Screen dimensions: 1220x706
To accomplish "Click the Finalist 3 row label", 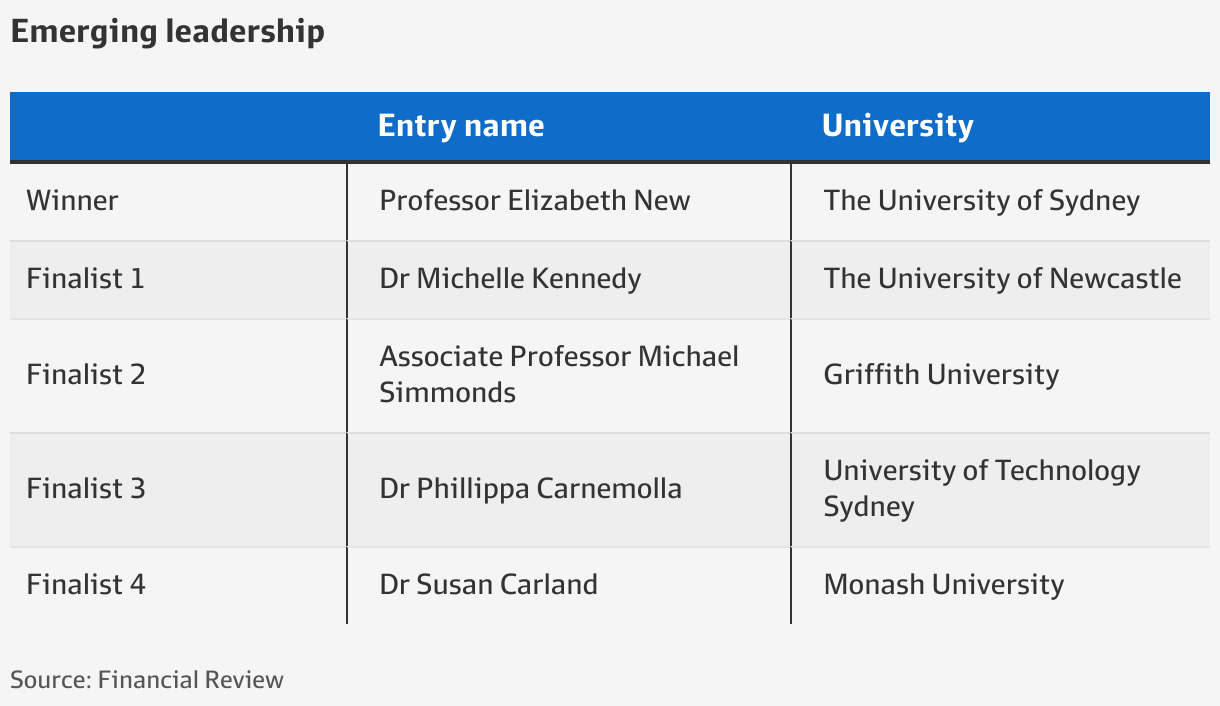I will 86,488.
